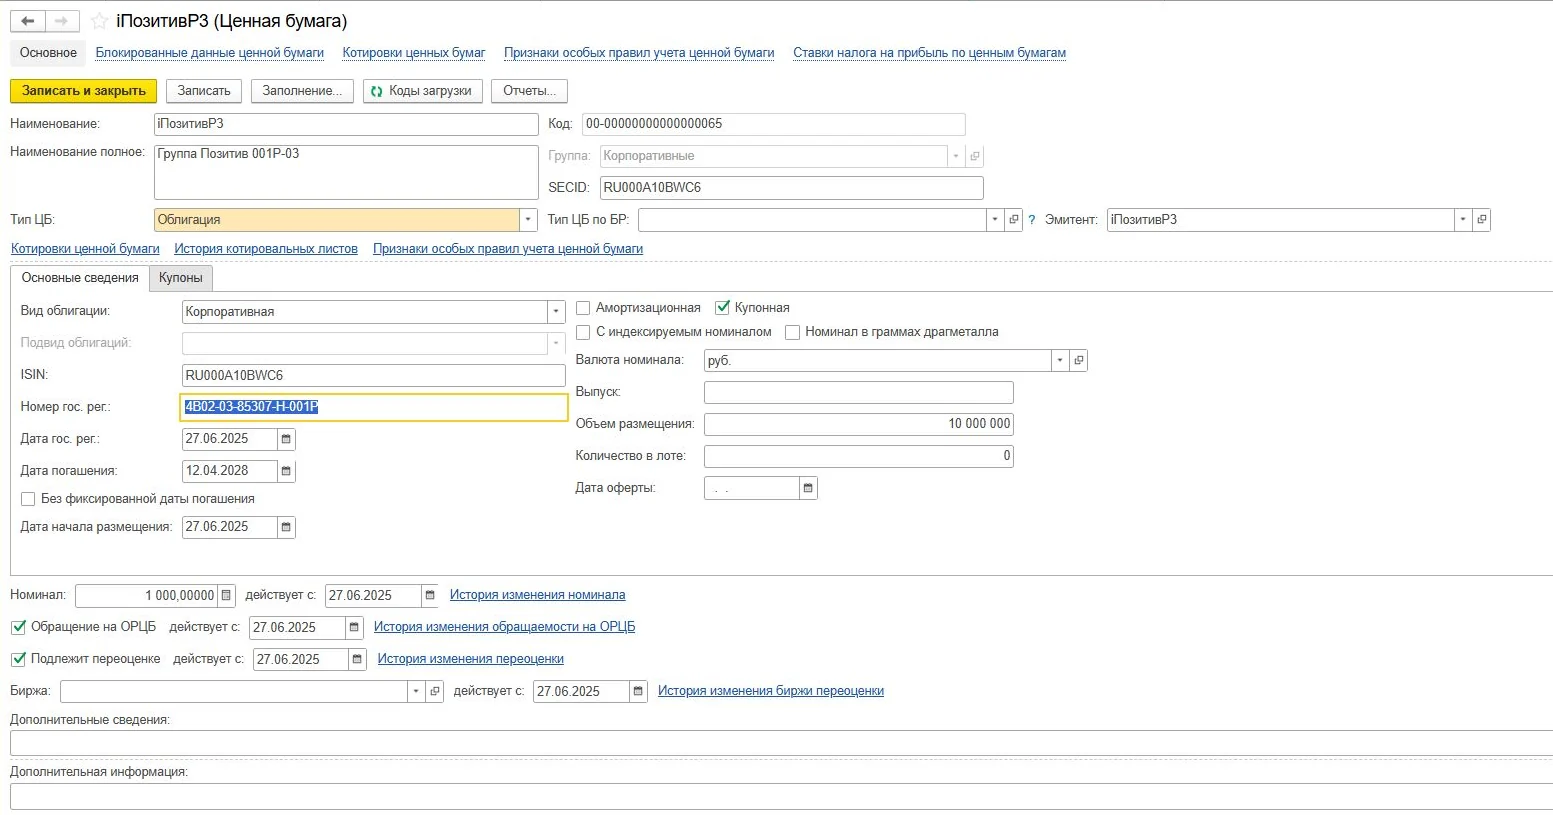The image size is (1553, 815).
Task: Uncheck the Купонная checkbox
Action: (722, 308)
